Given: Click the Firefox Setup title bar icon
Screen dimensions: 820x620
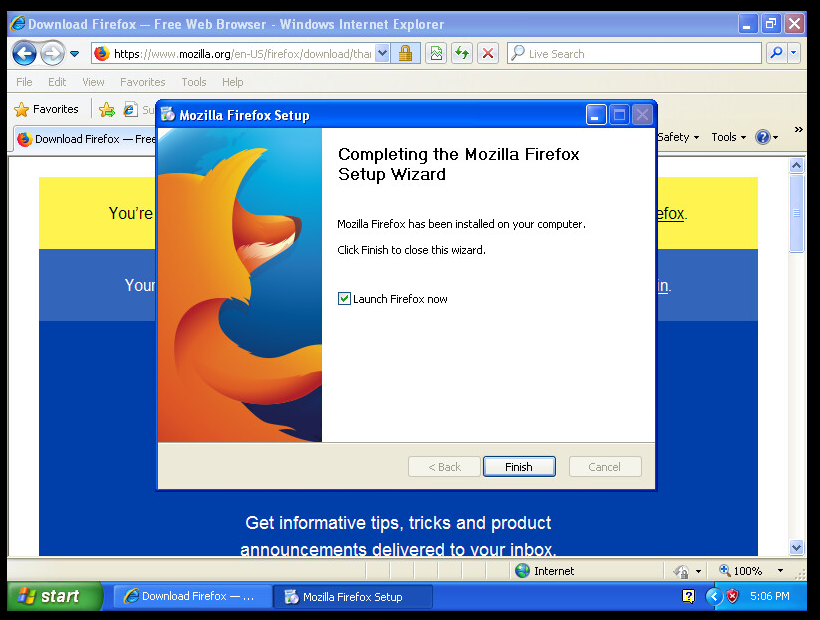Looking at the screenshot, I should [x=167, y=114].
